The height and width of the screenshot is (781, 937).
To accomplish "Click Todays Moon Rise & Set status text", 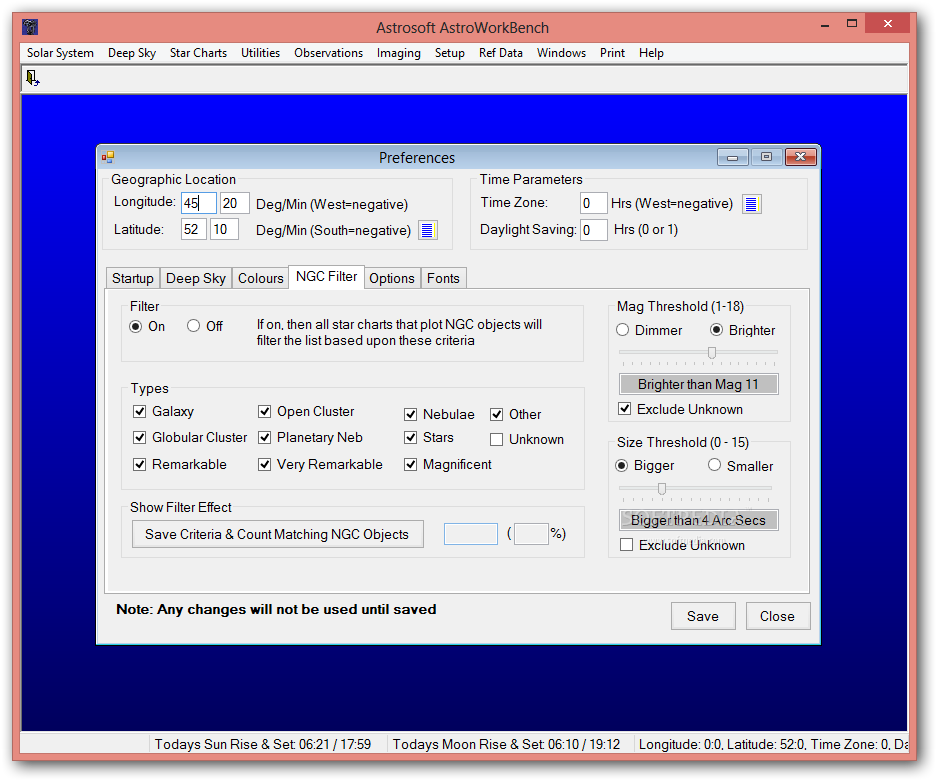I will pyautogui.click(x=506, y=744).
